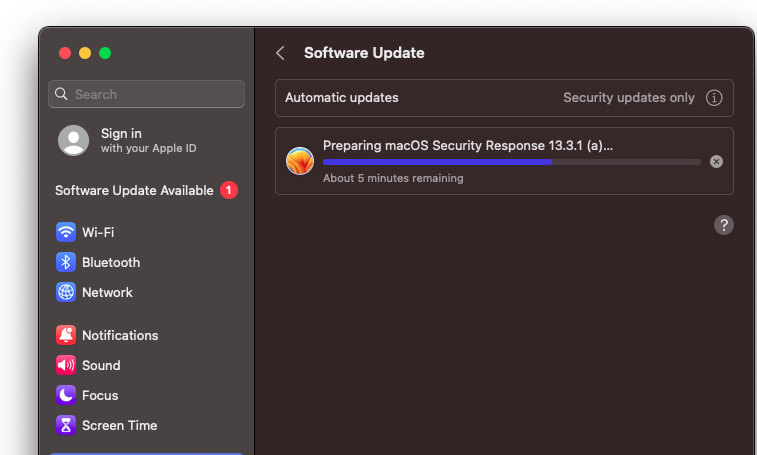Click the red notification badge
Viewport: 757px width, 455px height.
pyautogui.click(x=229, y=190)
